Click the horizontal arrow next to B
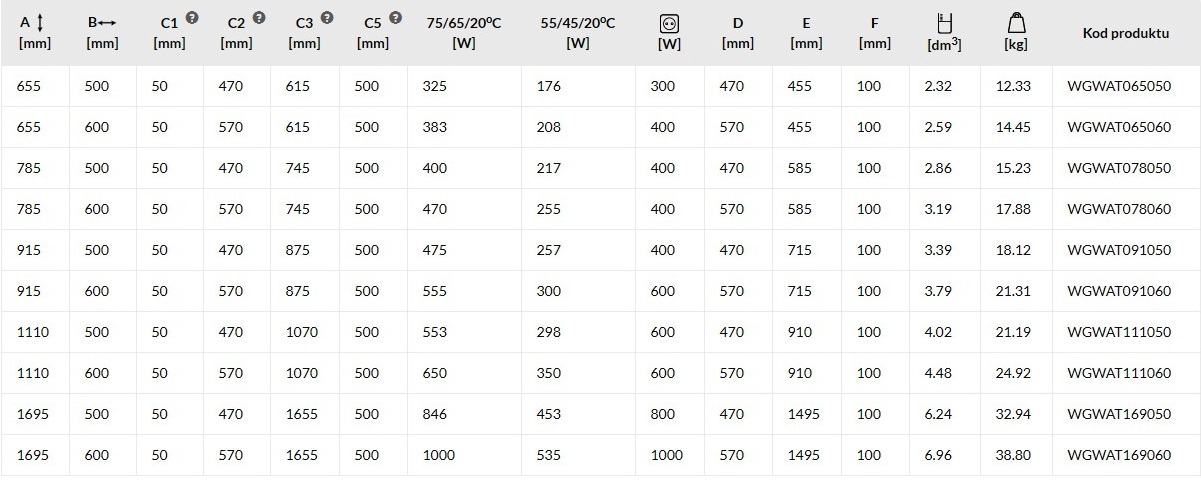1201x483 pixels. click(107, 22)
